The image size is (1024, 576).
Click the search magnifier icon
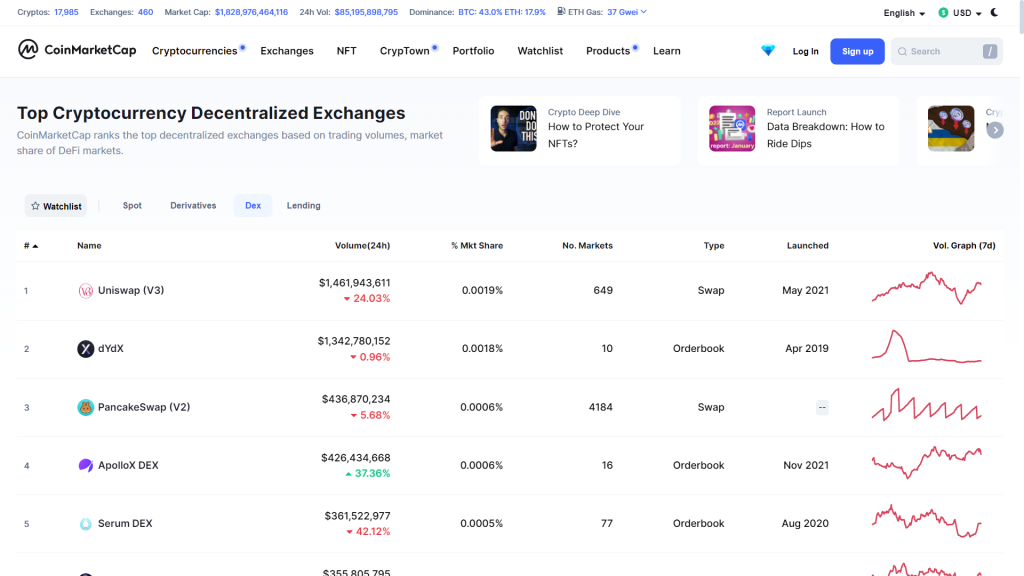pos(903,52)
